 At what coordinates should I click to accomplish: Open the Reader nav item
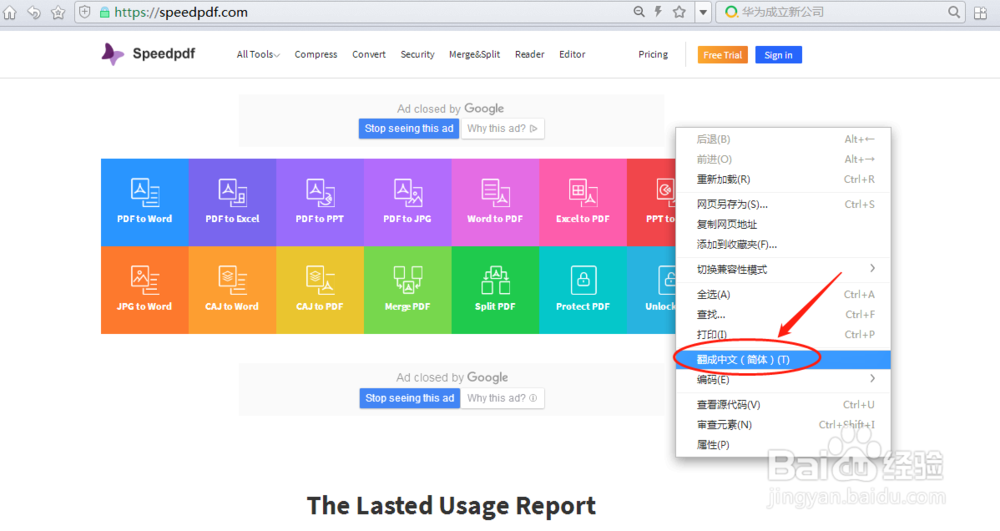(x=529, y=55)
